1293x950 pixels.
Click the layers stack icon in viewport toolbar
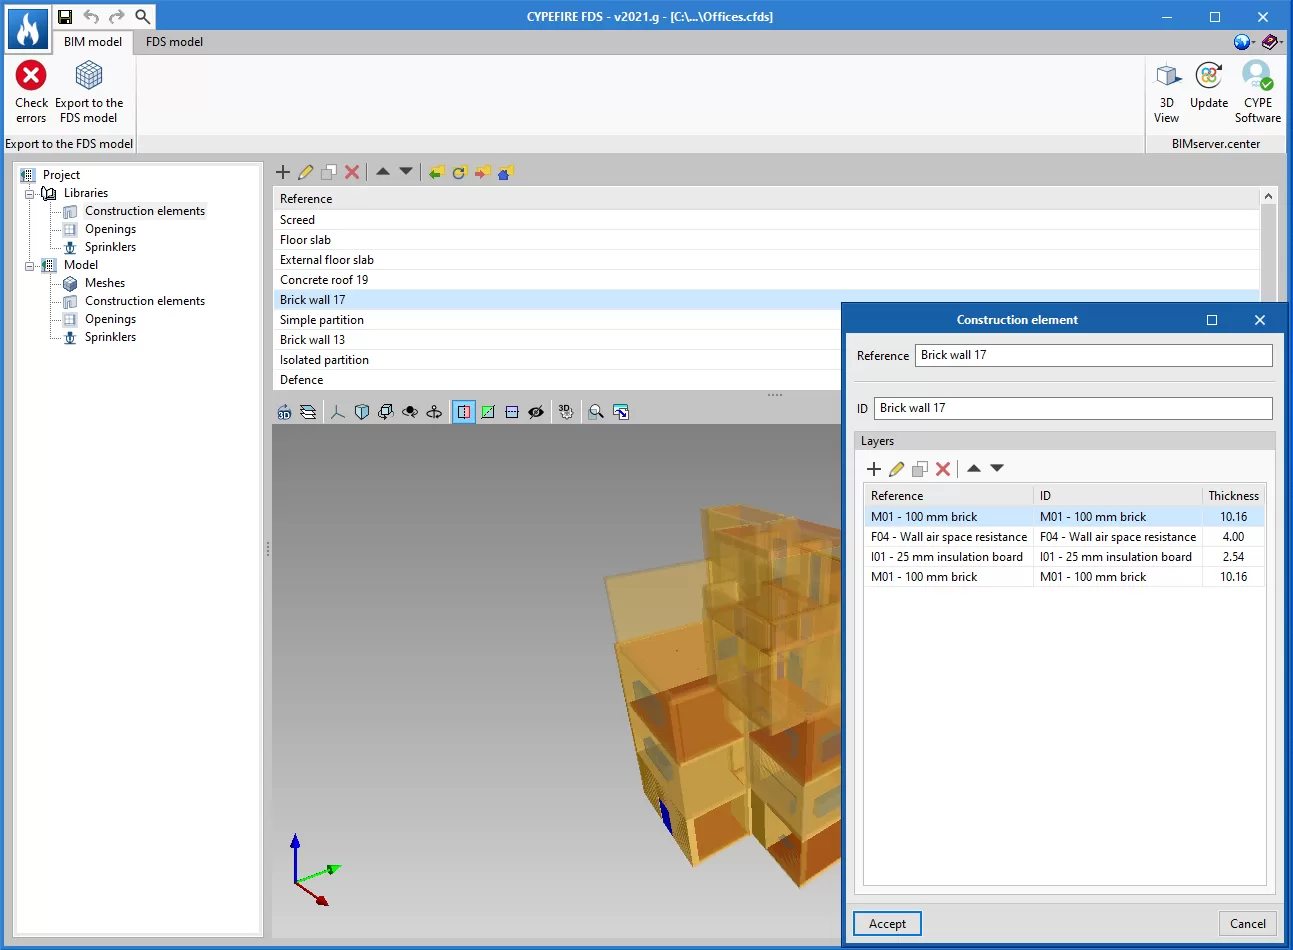308,412
